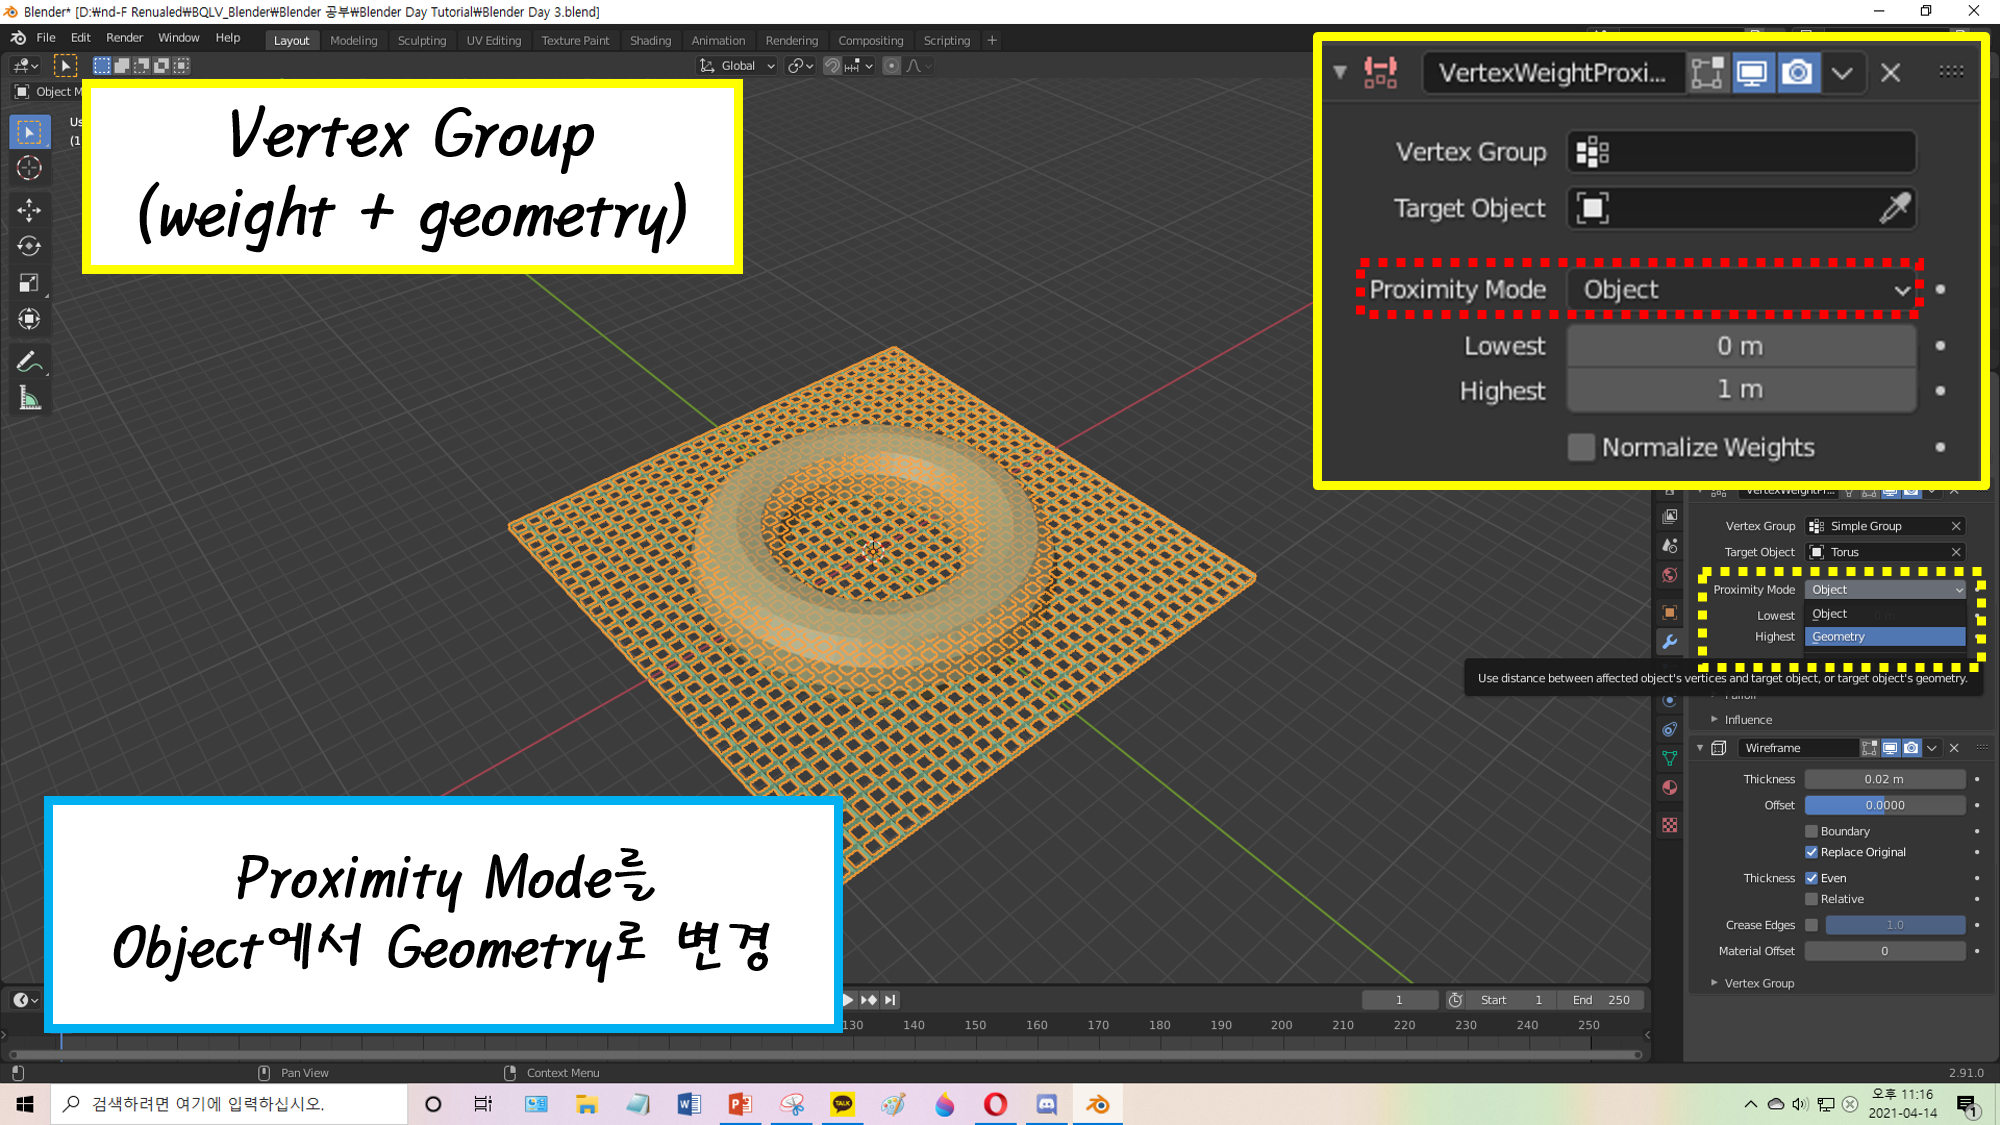Select the Measure ruler tool

coord(29,400)
